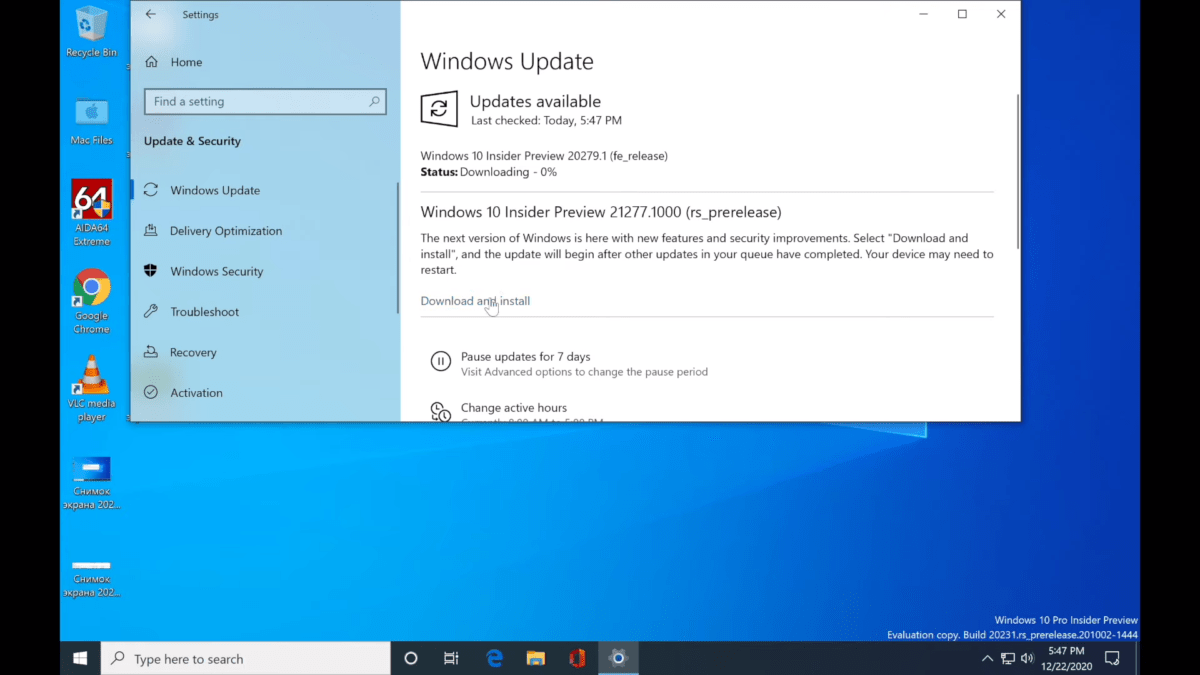
Task: Open File Explorer from taskbar
Action: pos(535,658)
